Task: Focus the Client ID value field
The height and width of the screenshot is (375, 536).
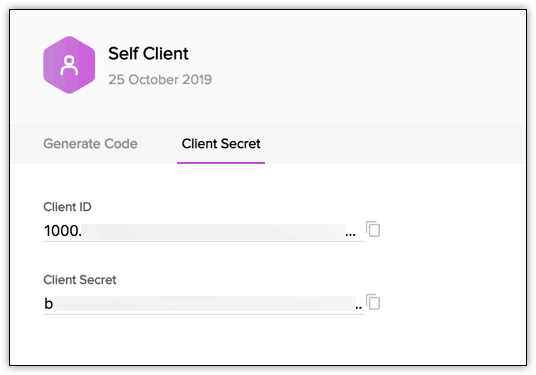Action: pos(204,231)
